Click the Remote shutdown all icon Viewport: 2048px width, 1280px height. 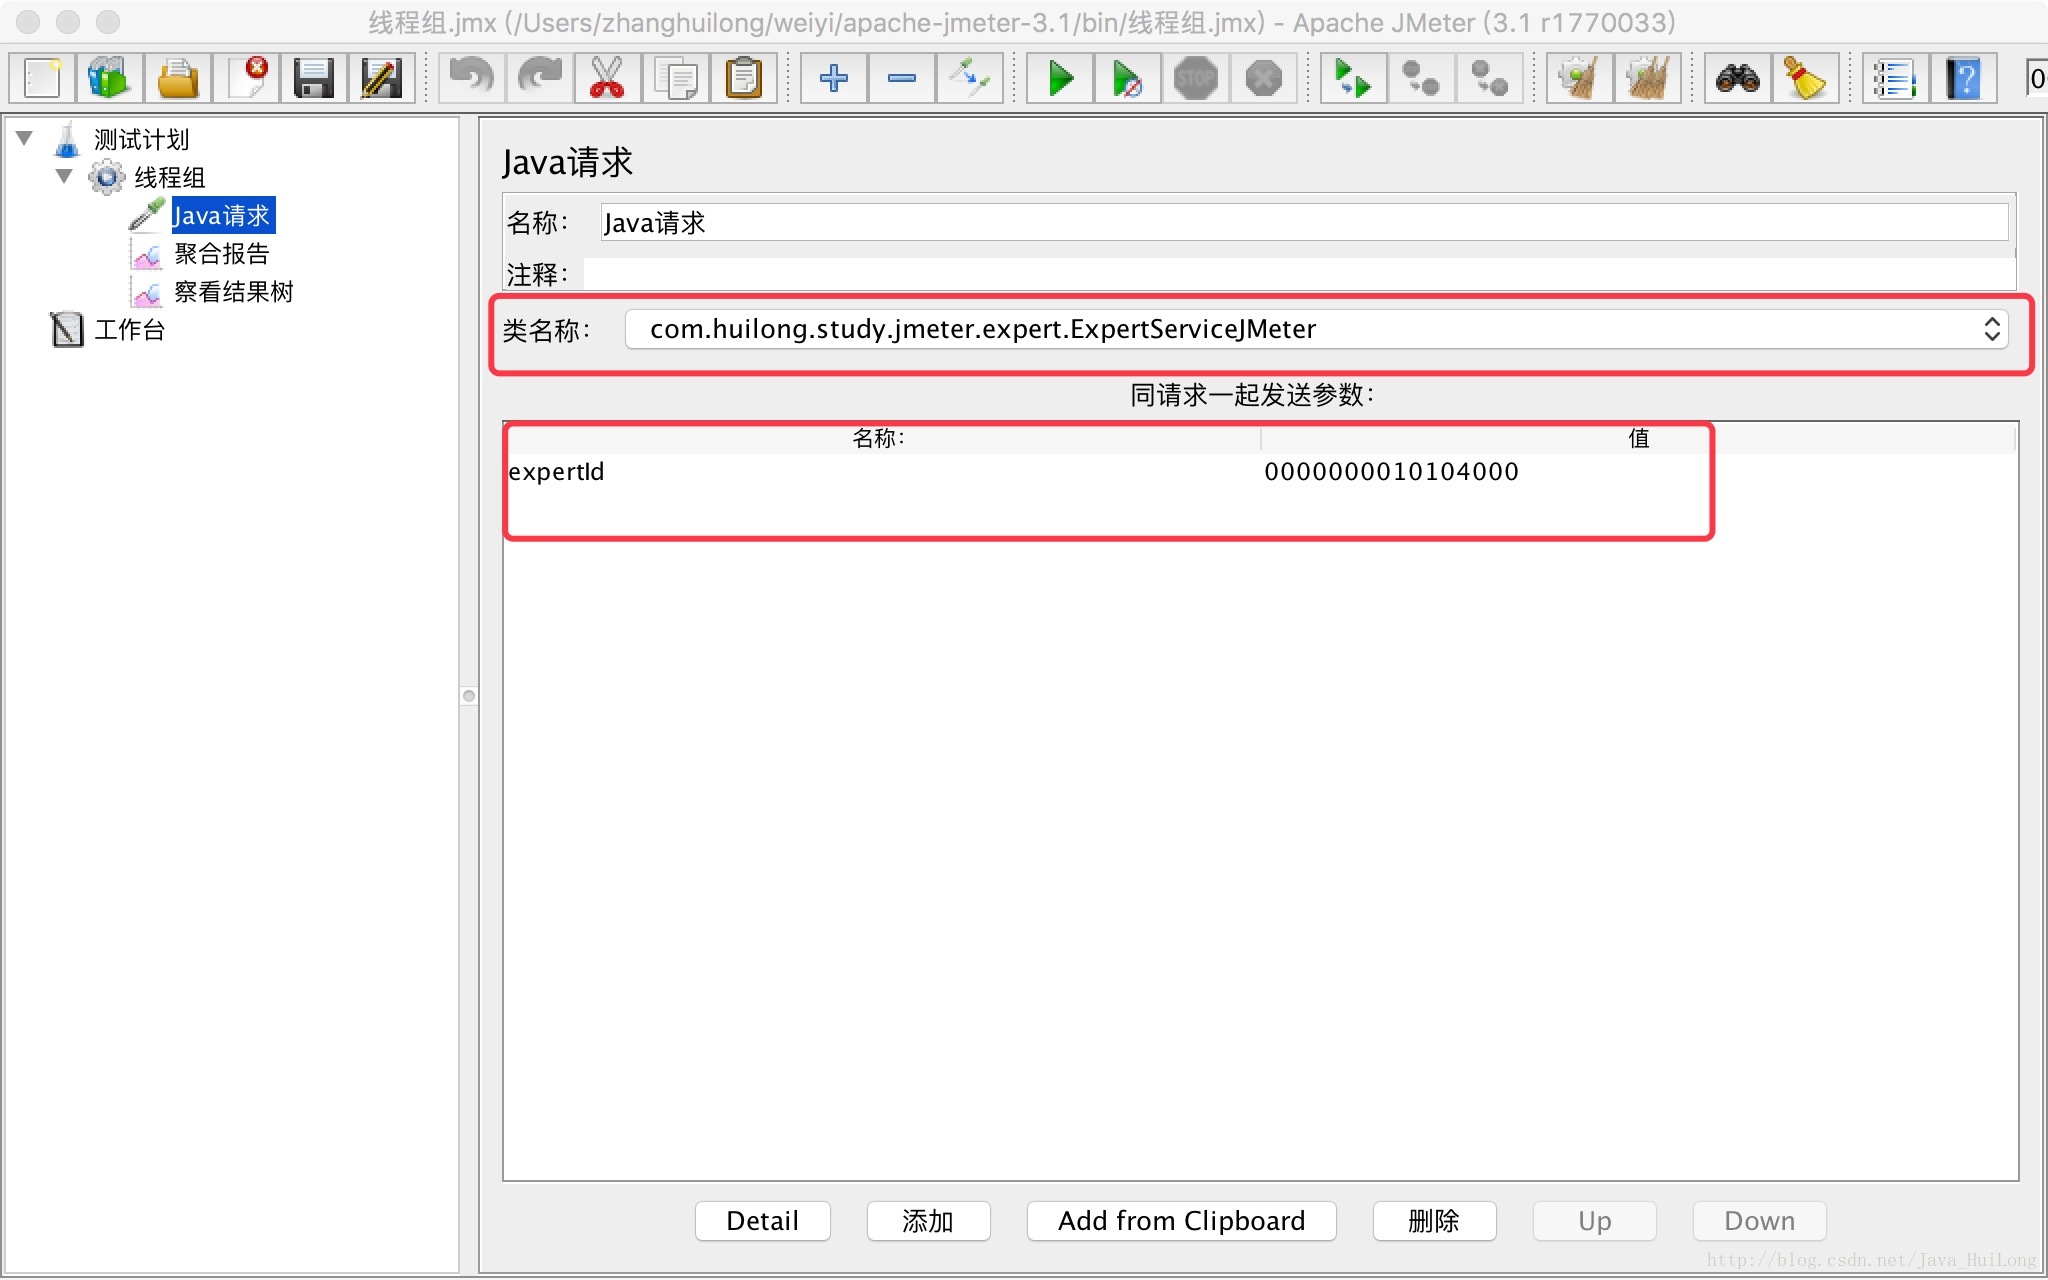1489,78
